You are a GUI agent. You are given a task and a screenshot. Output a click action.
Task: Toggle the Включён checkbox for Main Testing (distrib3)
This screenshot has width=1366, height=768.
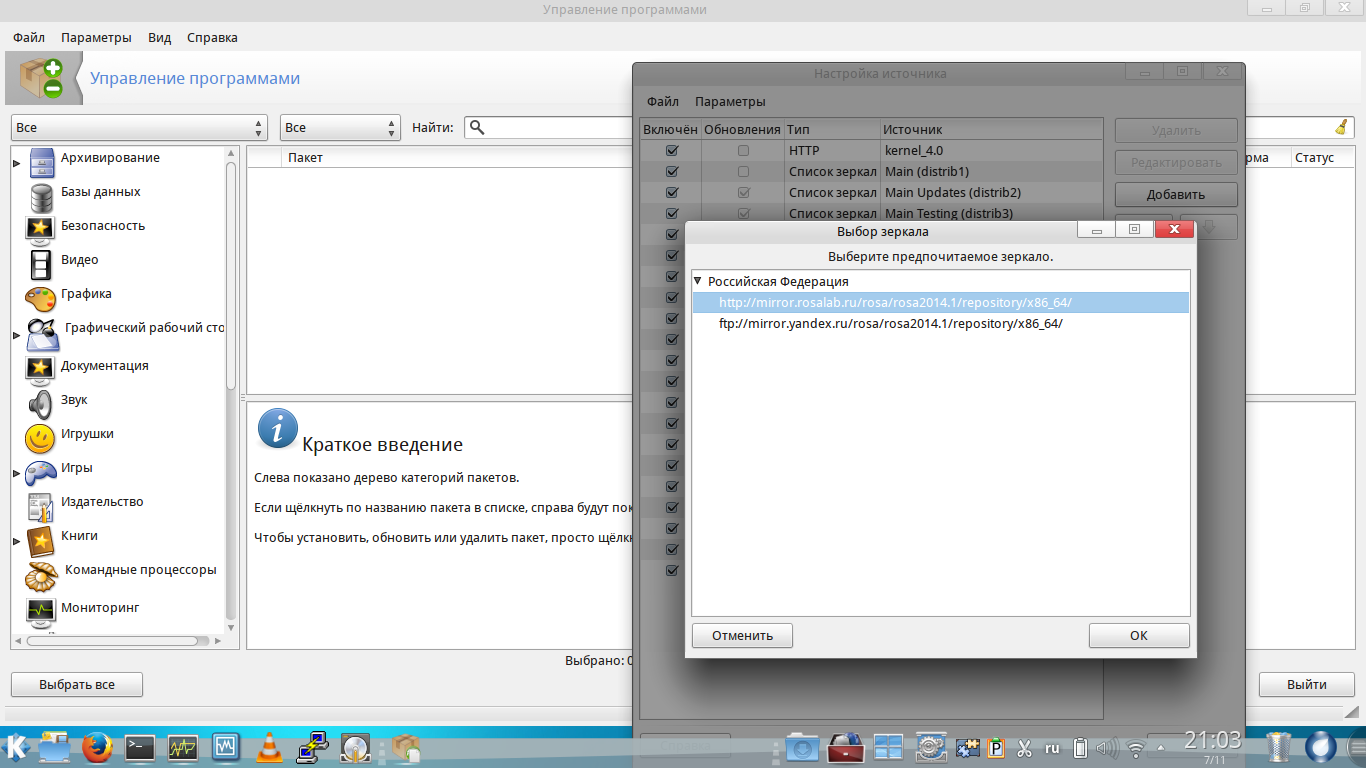672,213
